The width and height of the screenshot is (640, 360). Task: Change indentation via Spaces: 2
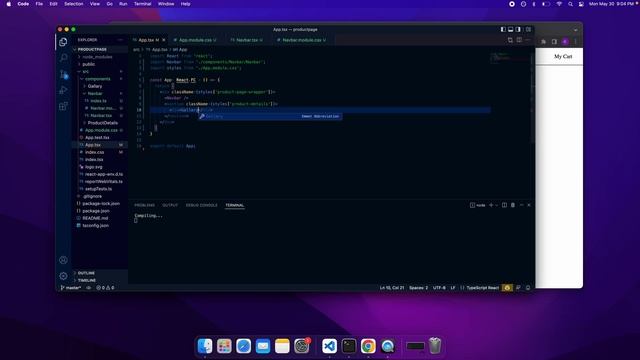(418, 288)
